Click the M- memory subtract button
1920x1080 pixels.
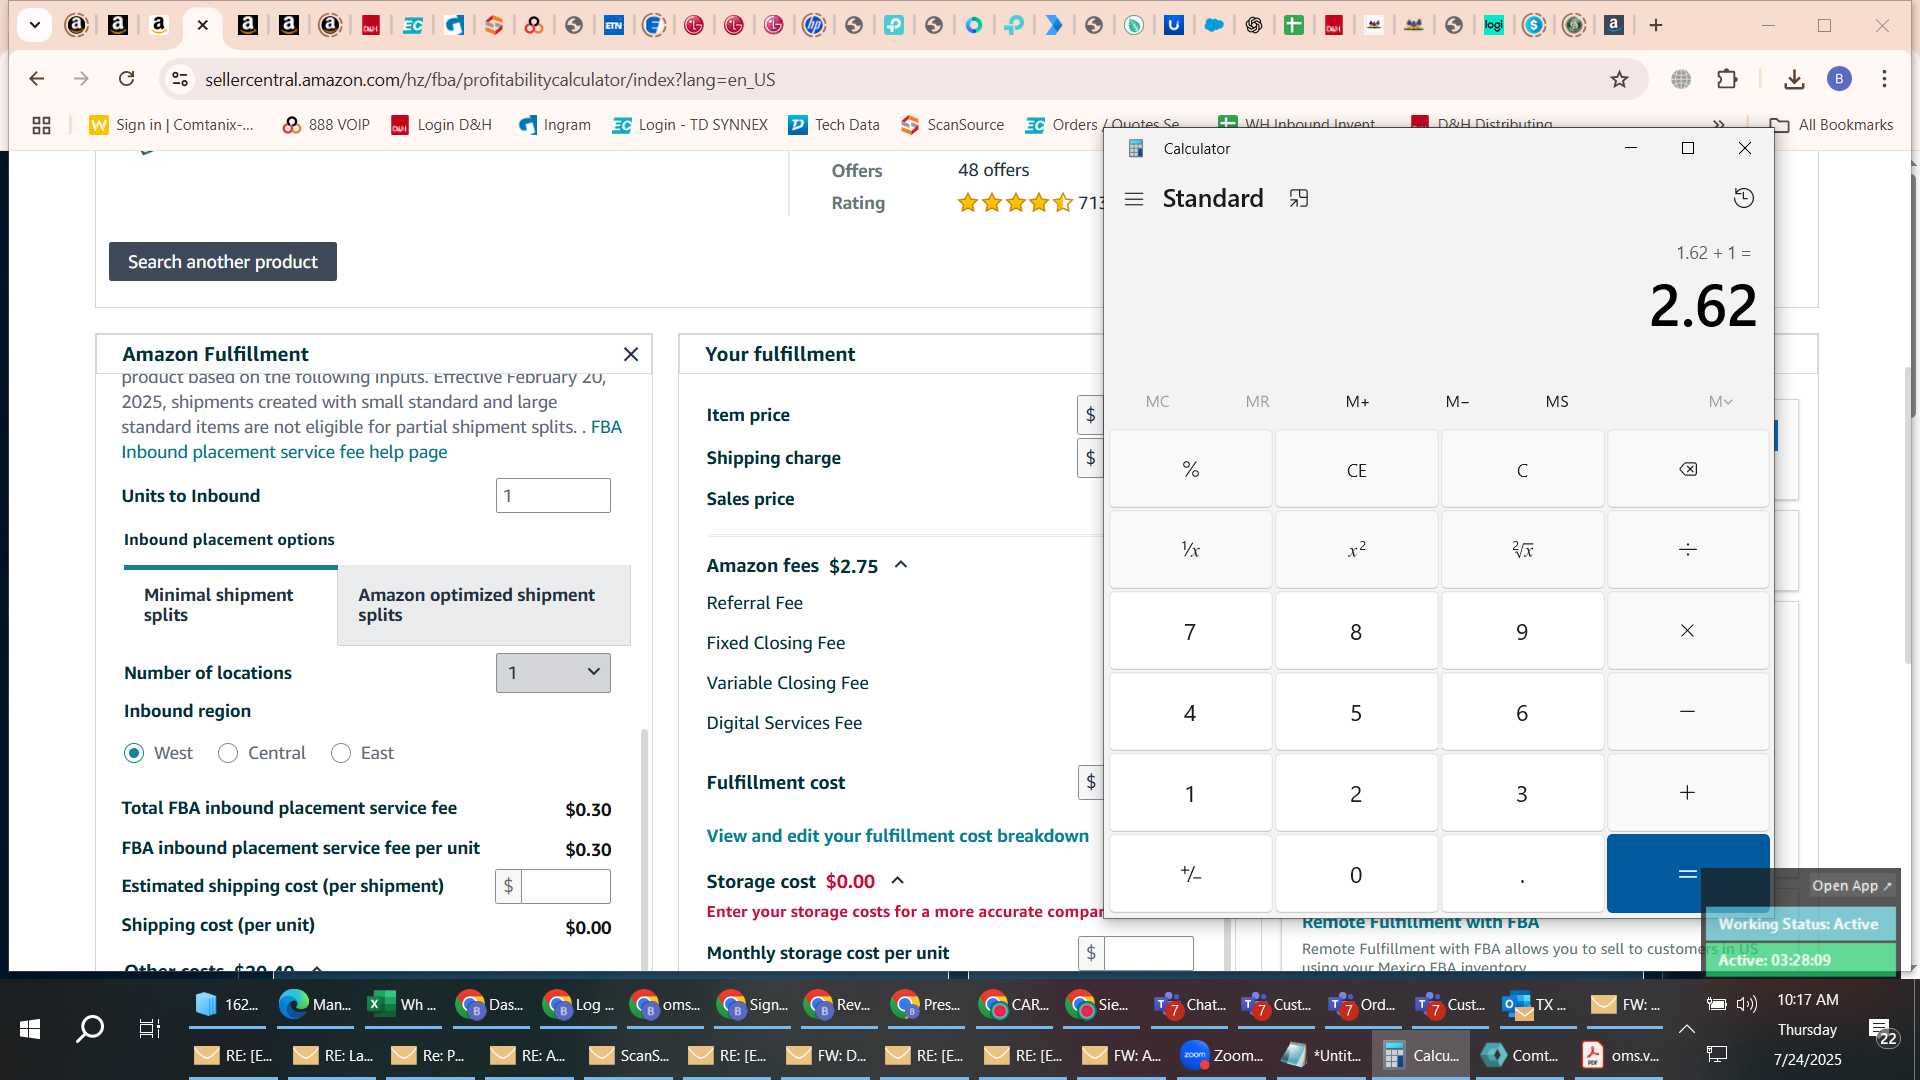(x=1457, y=401)
